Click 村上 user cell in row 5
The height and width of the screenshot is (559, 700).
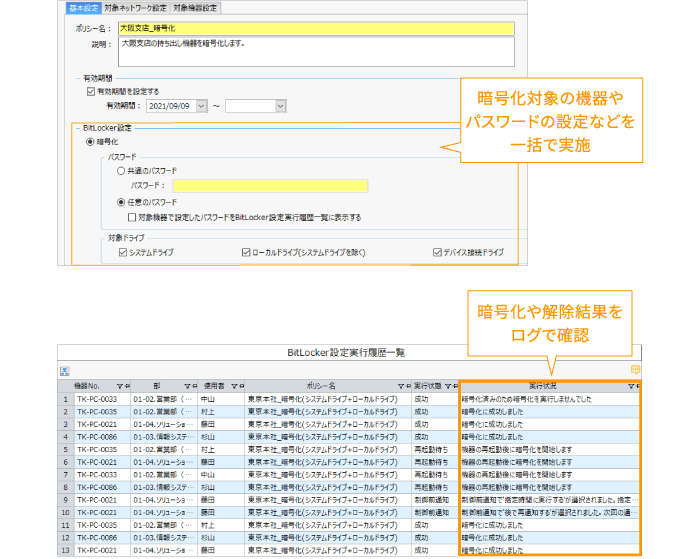pos(221,450)
